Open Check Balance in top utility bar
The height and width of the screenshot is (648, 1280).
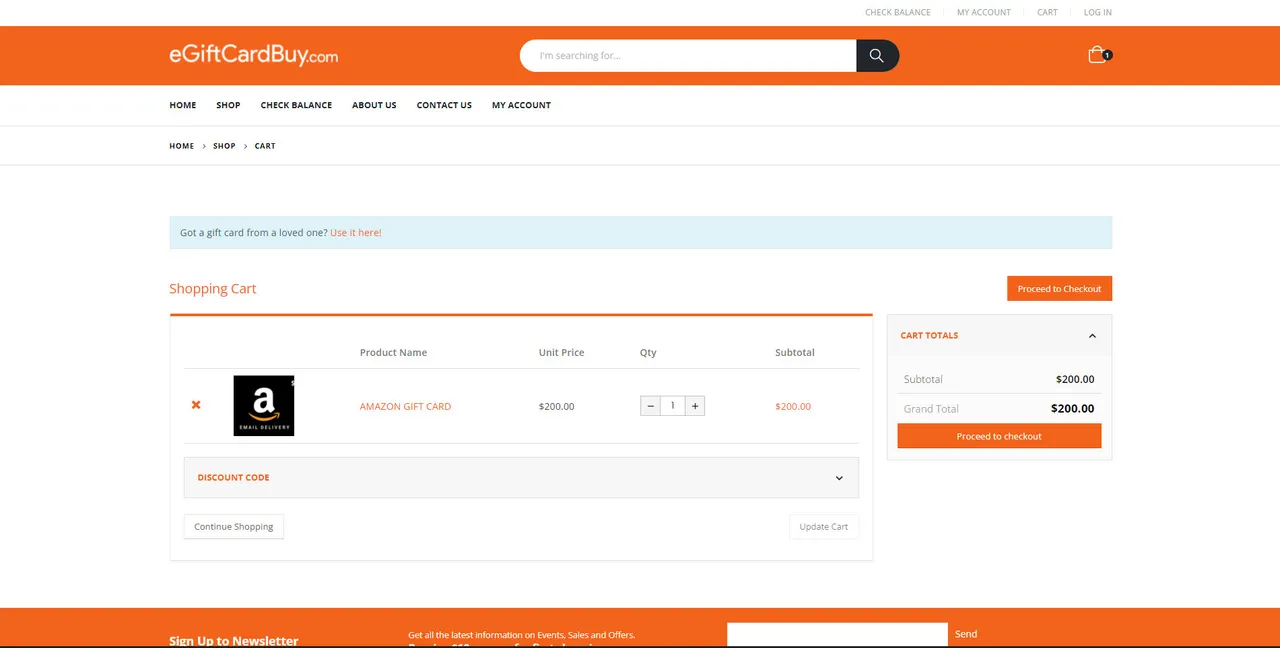898,13
